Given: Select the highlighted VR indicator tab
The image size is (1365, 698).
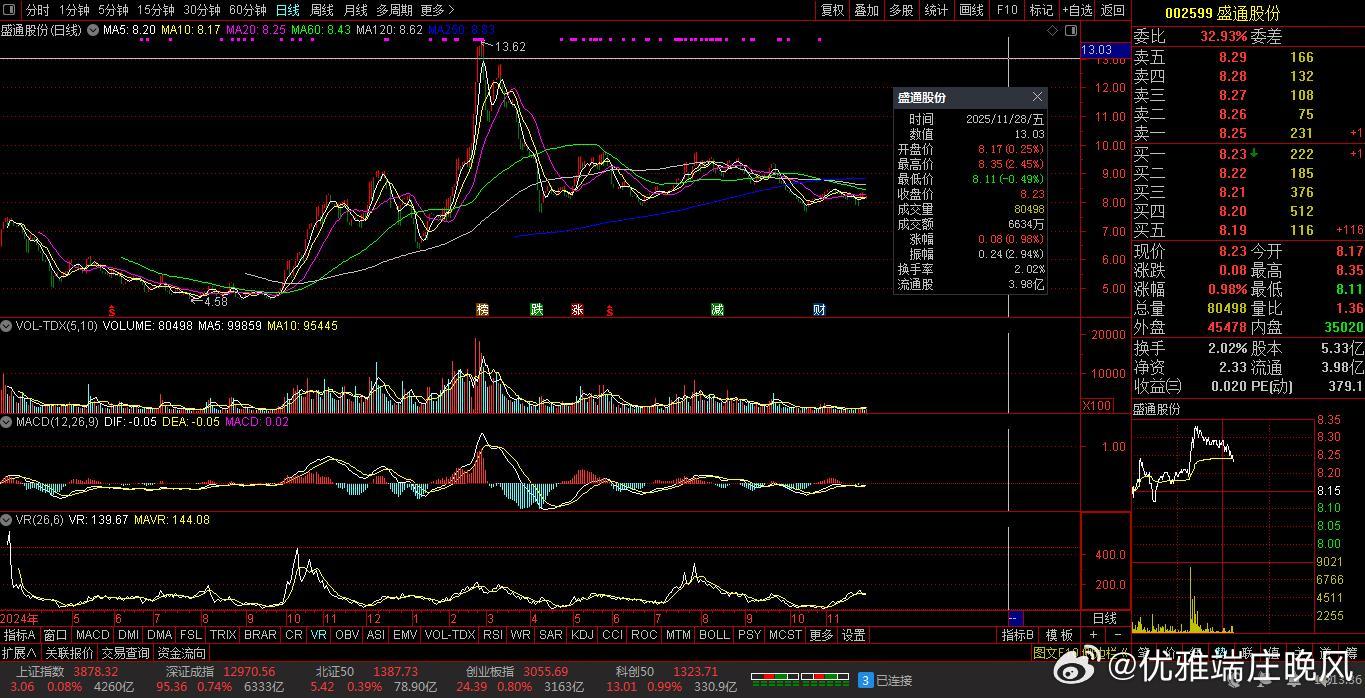Looking at the screenshot, I should pyautogui.click(x=319, y=635).
